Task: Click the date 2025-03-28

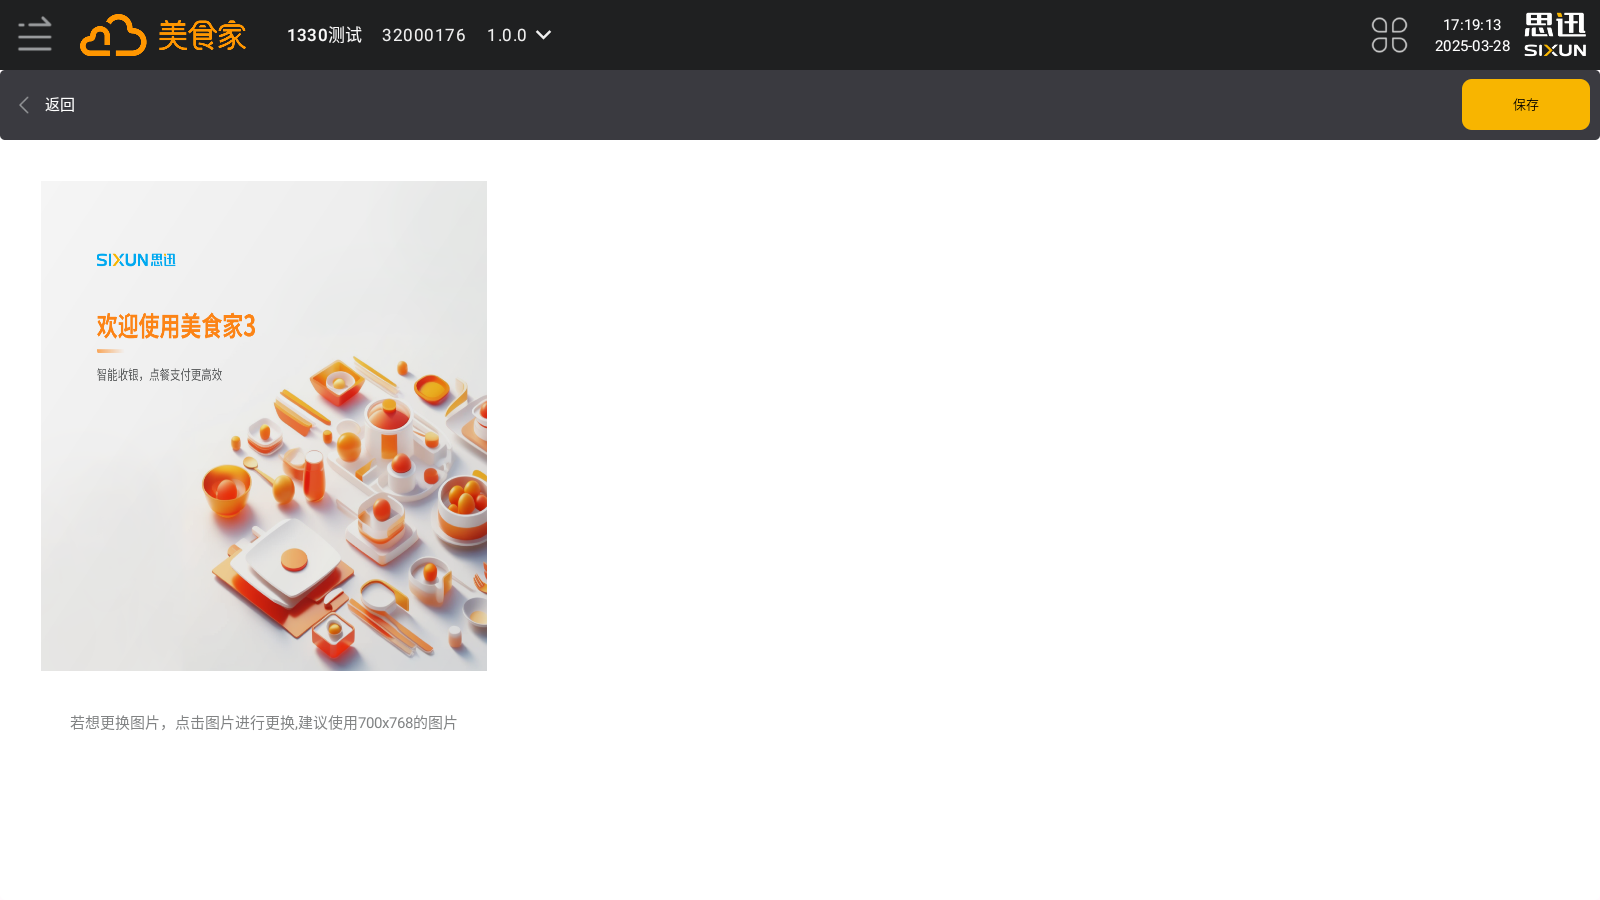Action: click(1472, 46)
